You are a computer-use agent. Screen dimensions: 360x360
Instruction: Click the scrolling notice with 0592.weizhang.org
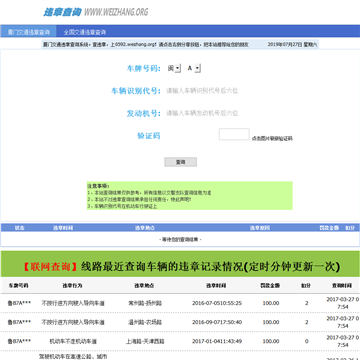click(x=146, y=44)
